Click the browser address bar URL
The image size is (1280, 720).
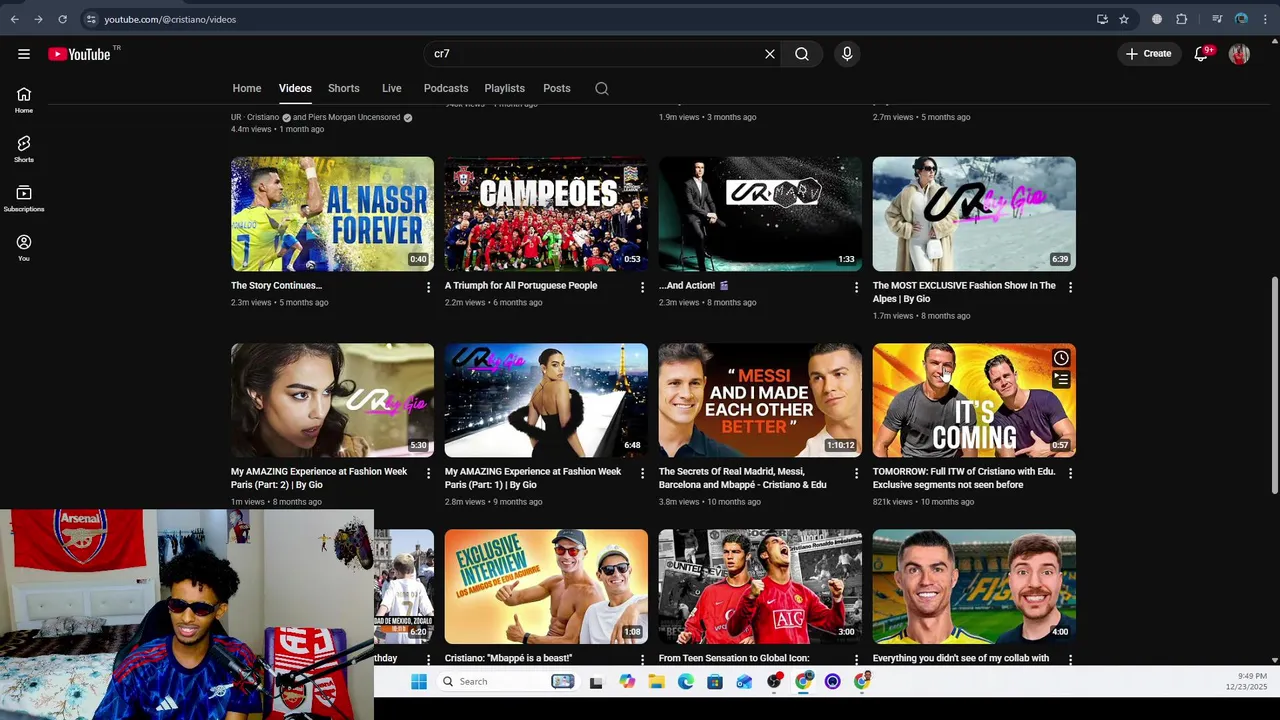170,19
